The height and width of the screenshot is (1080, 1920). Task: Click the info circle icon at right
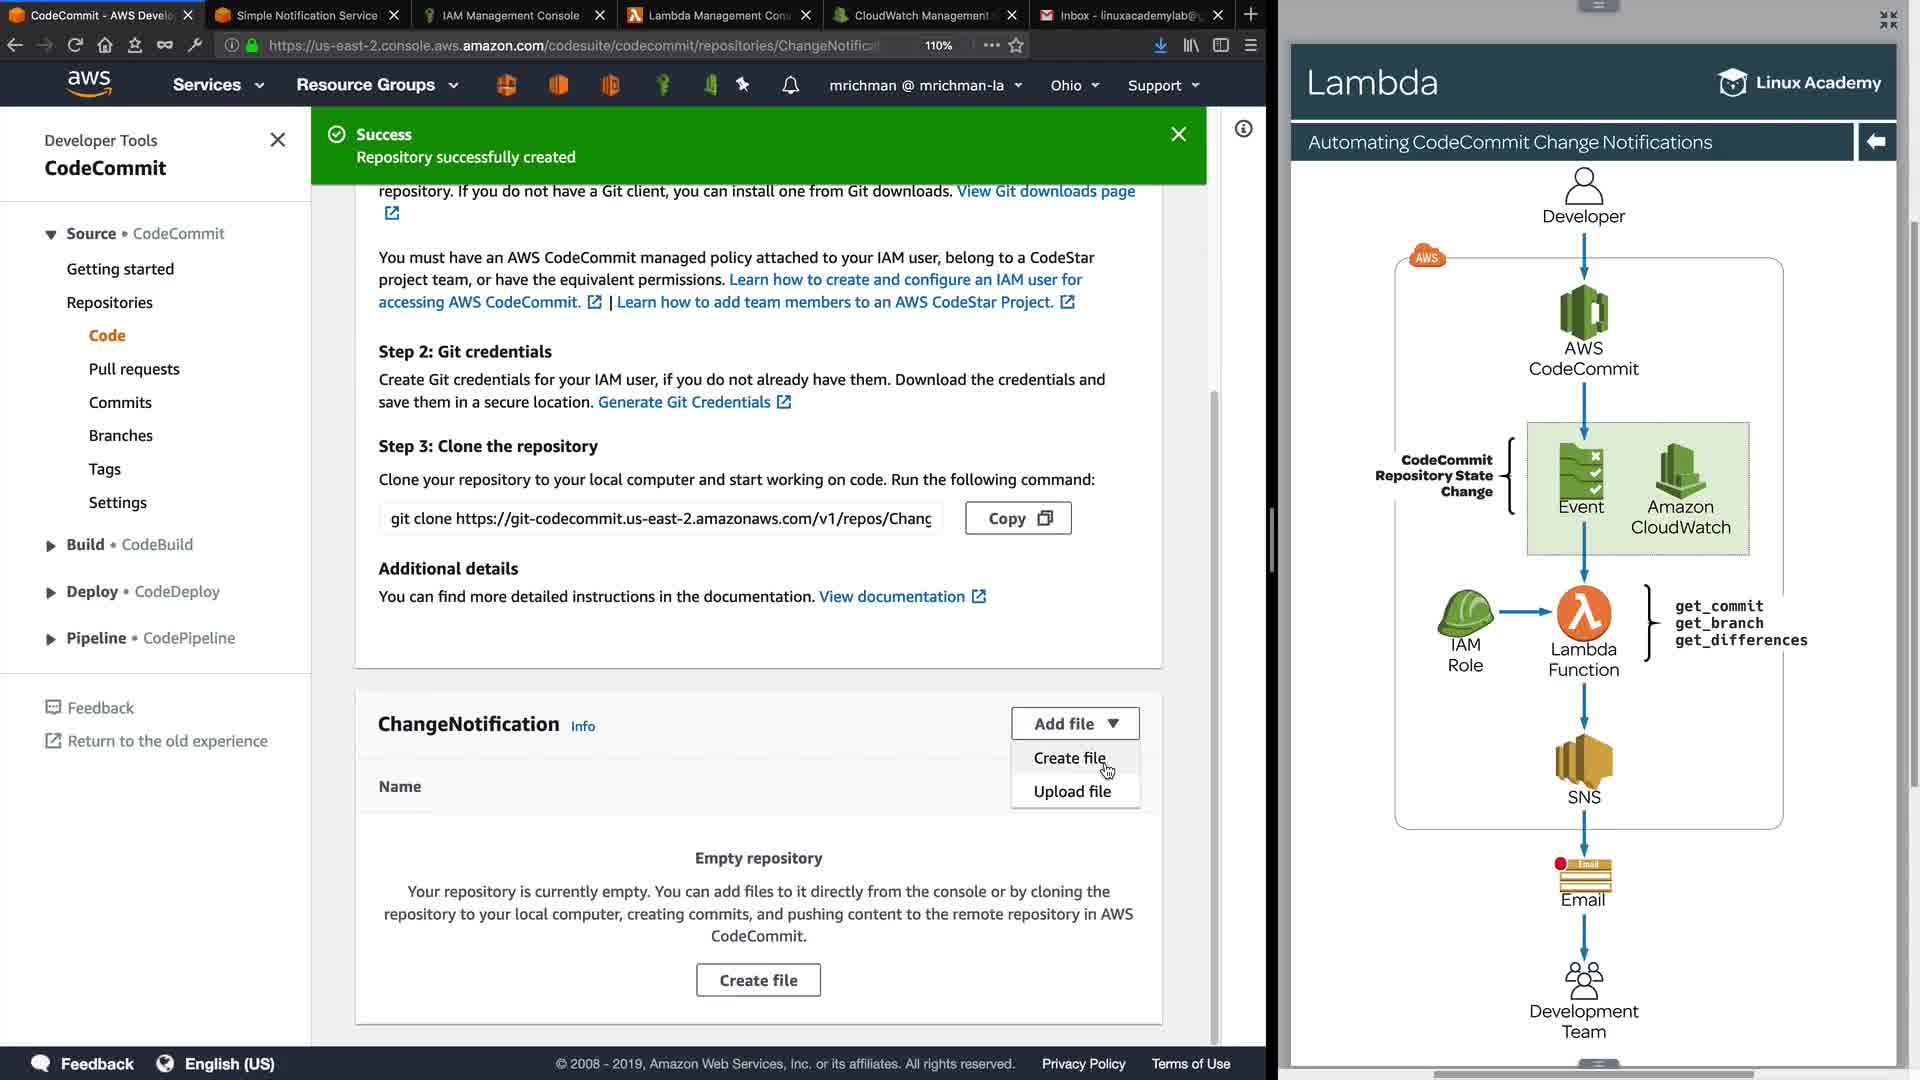pyautogui.click(x=1243, y=129)
